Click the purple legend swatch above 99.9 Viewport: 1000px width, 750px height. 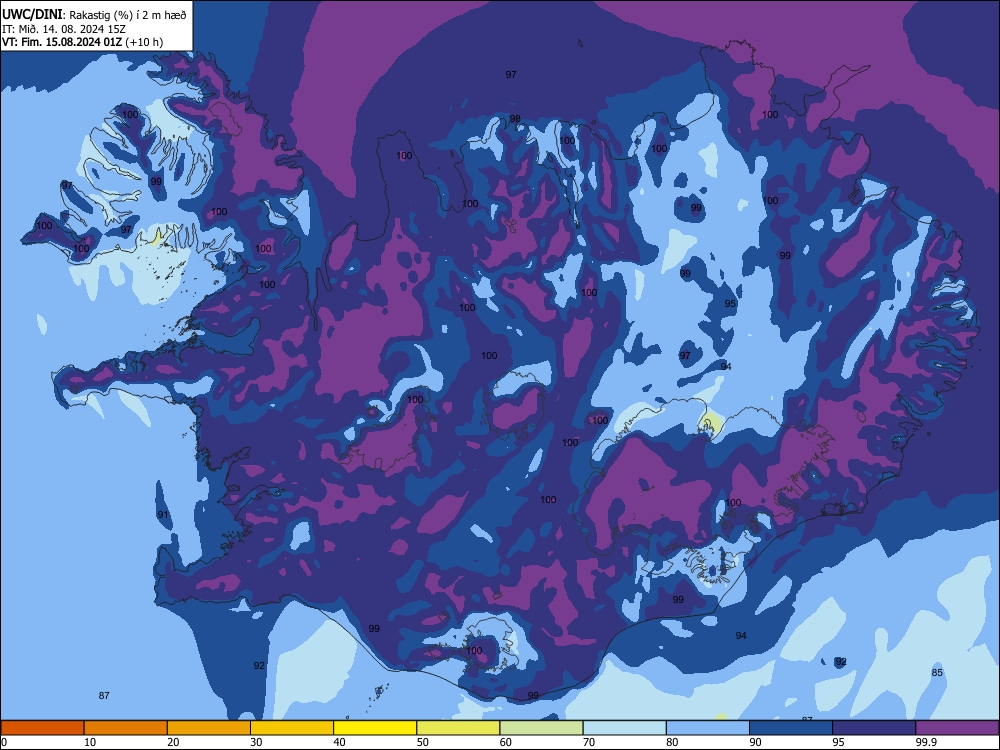(957, 728)
